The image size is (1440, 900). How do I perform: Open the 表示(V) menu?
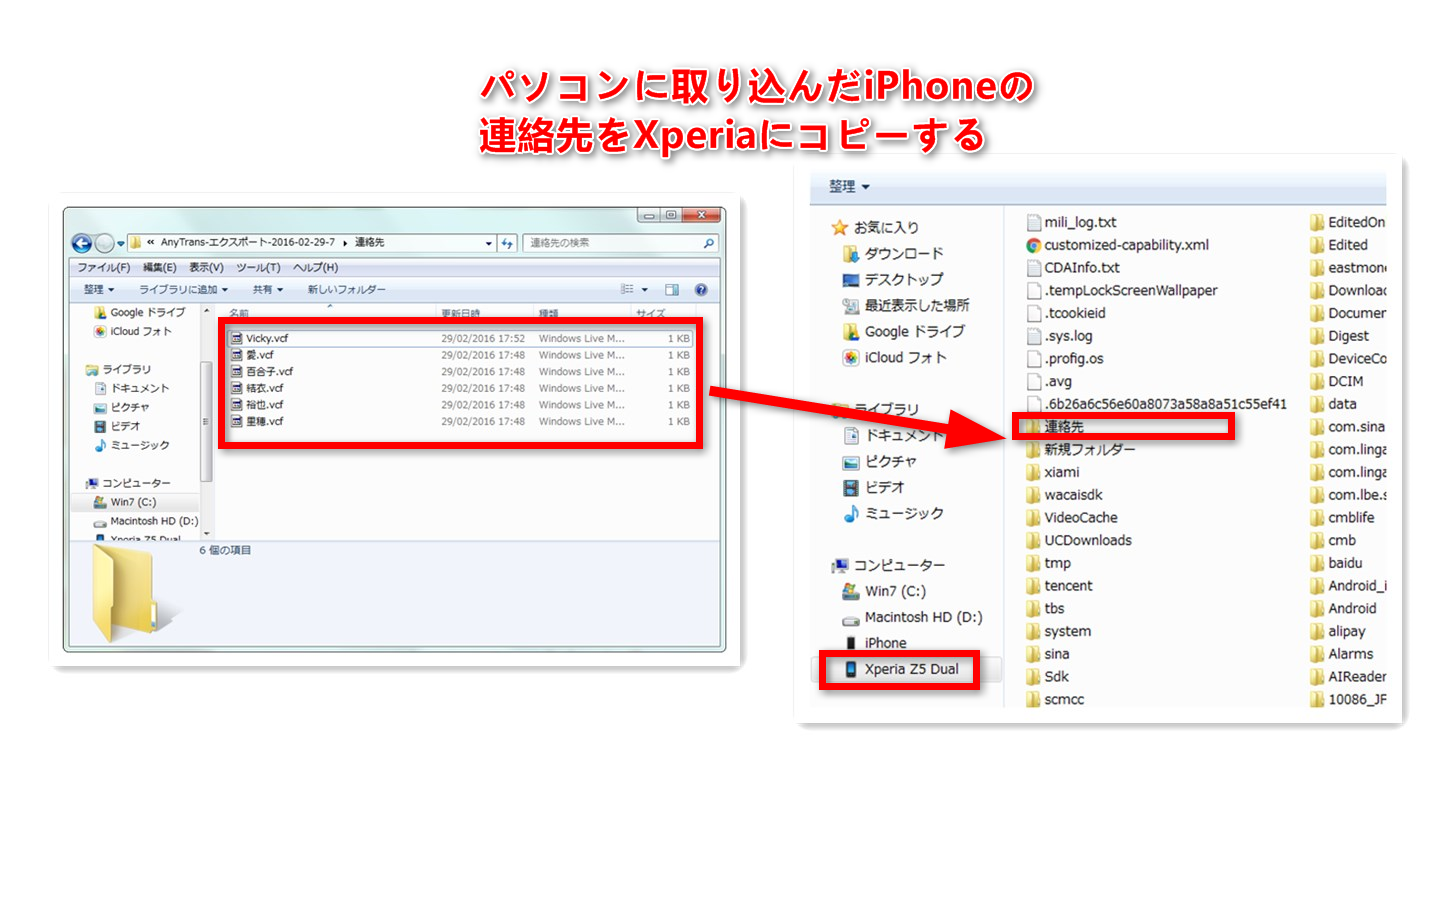pos(206,268)
